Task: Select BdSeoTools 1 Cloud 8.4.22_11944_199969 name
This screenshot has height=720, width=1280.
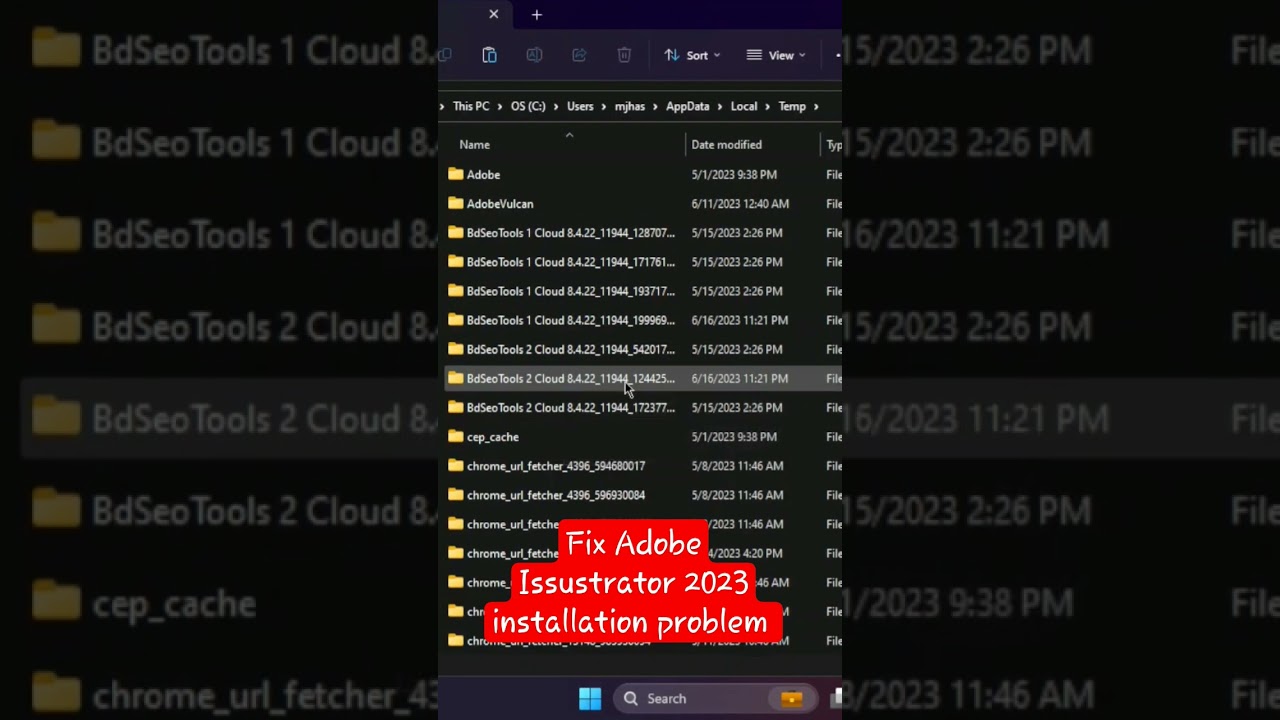Action: coord(571,320)
